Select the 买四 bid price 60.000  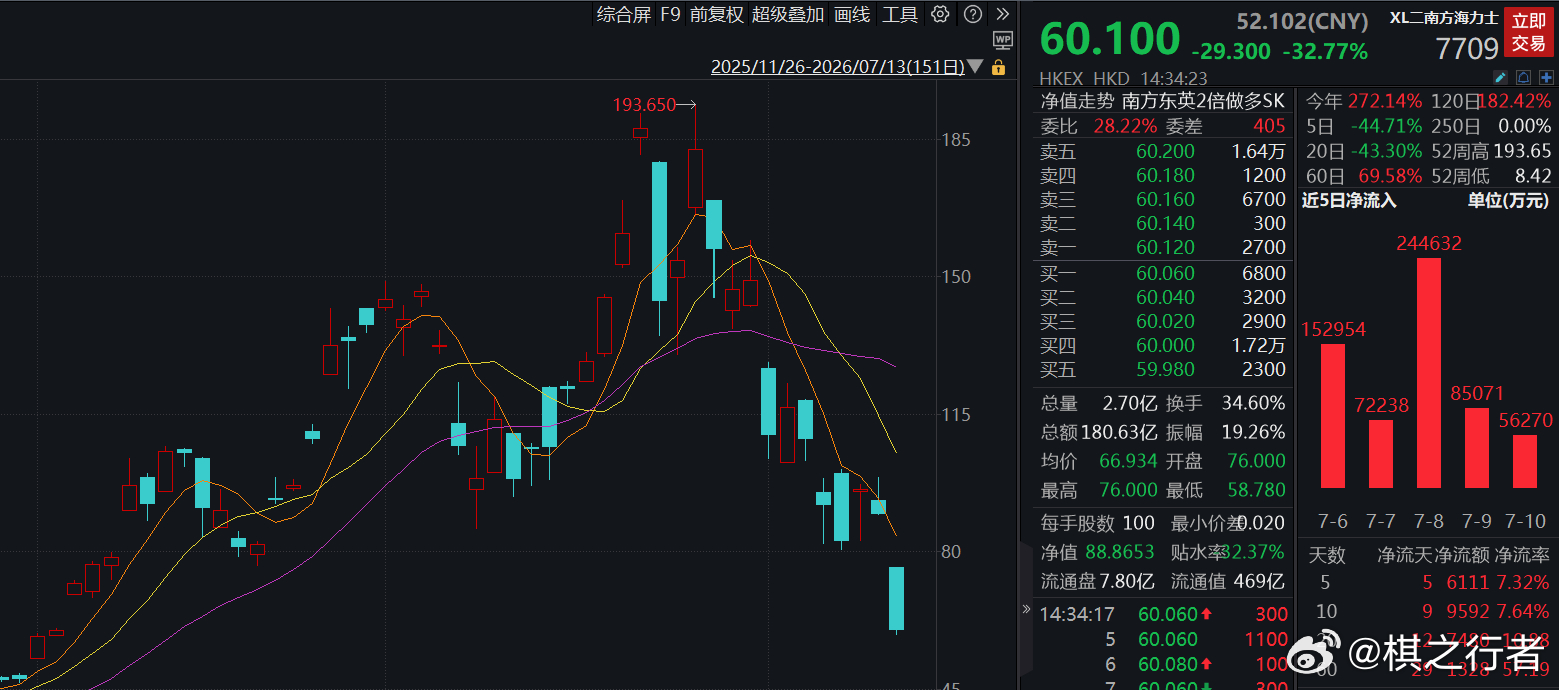tap(1165, 345)
